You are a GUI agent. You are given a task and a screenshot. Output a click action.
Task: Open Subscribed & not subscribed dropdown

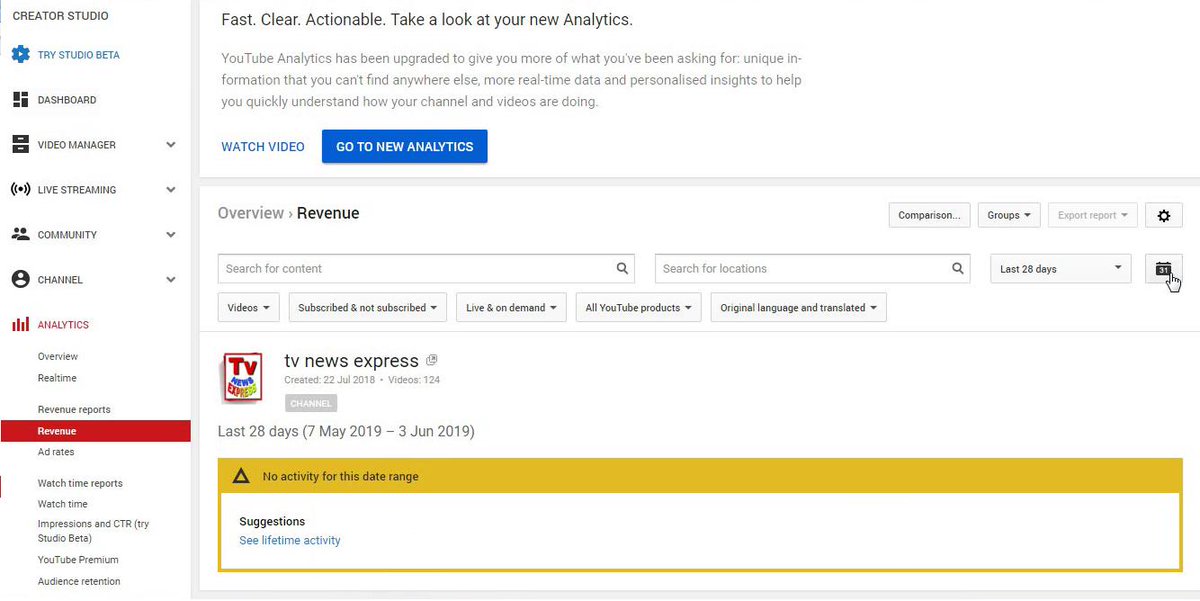coord(367,308)
